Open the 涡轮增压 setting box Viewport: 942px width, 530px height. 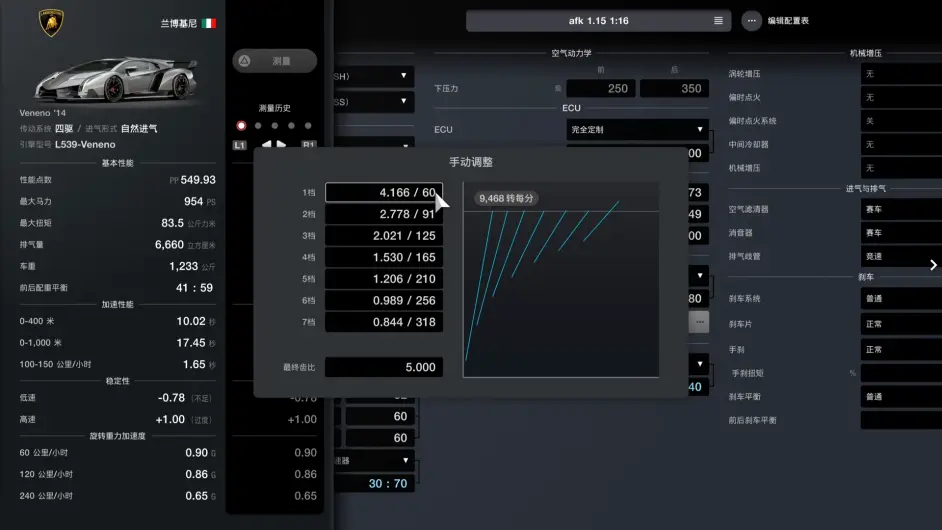click(901, 73)
